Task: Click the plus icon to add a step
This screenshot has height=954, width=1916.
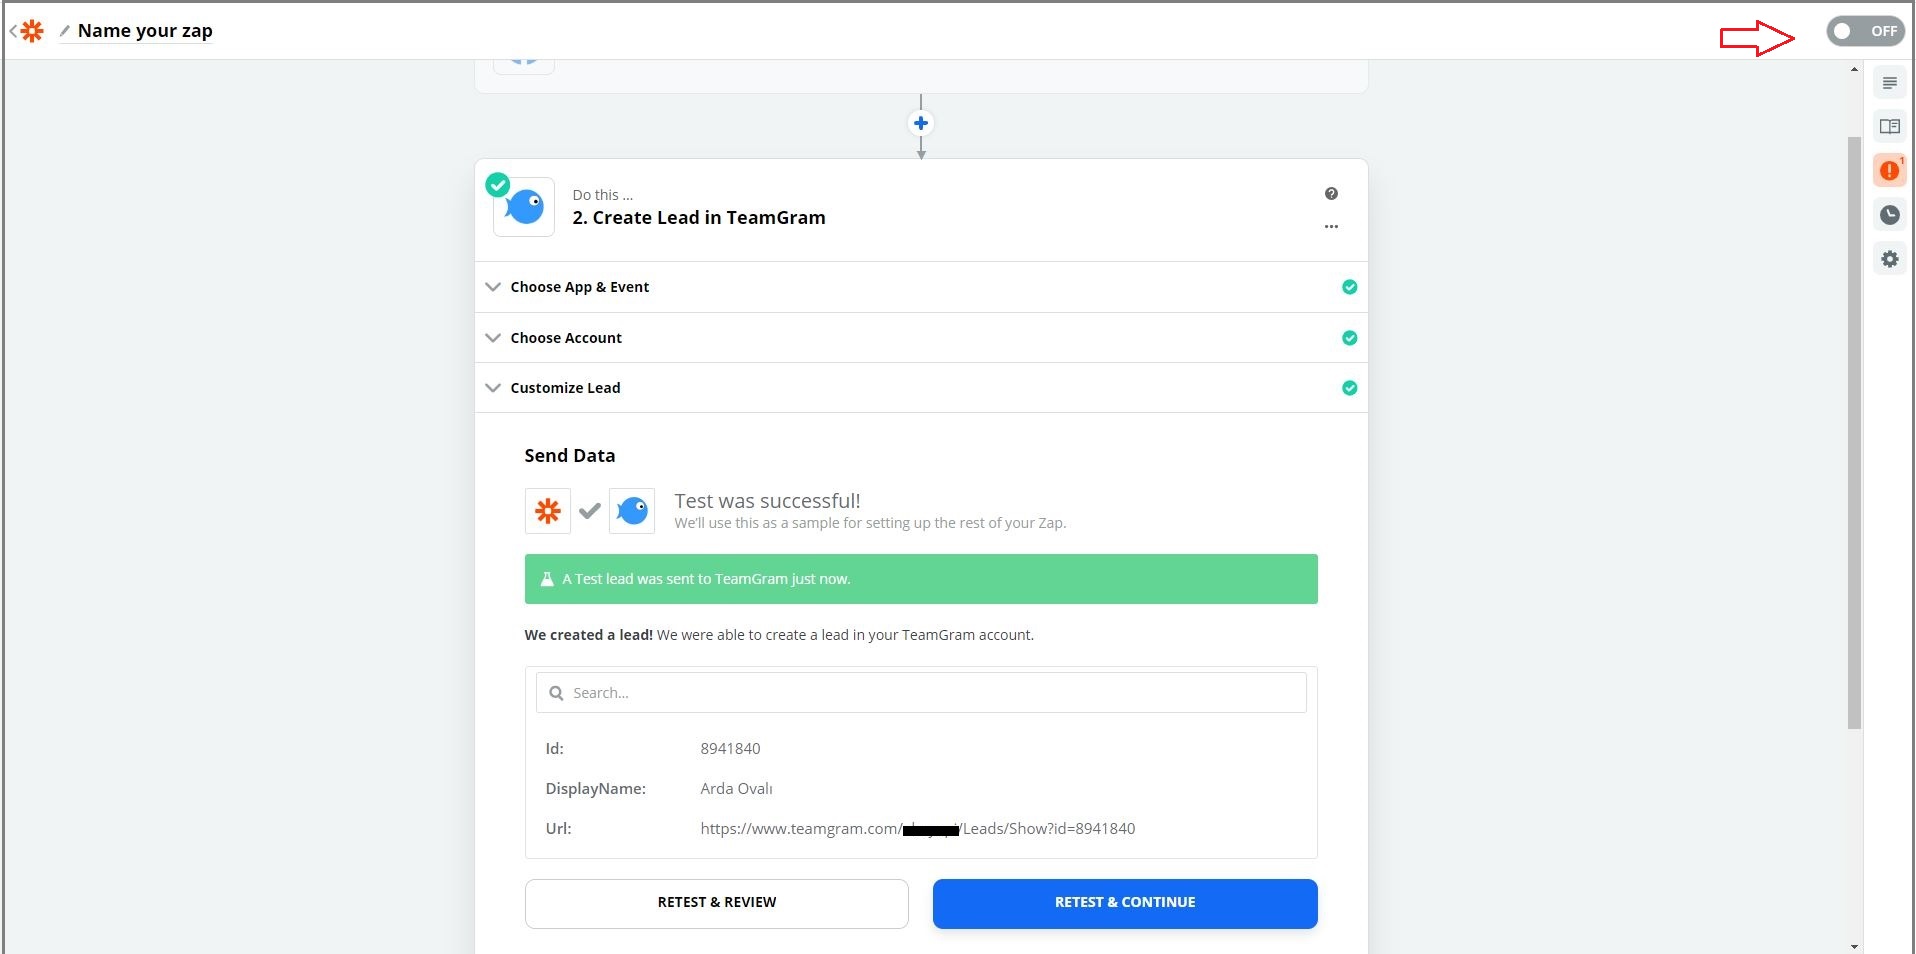Action: tap(921, 123)
